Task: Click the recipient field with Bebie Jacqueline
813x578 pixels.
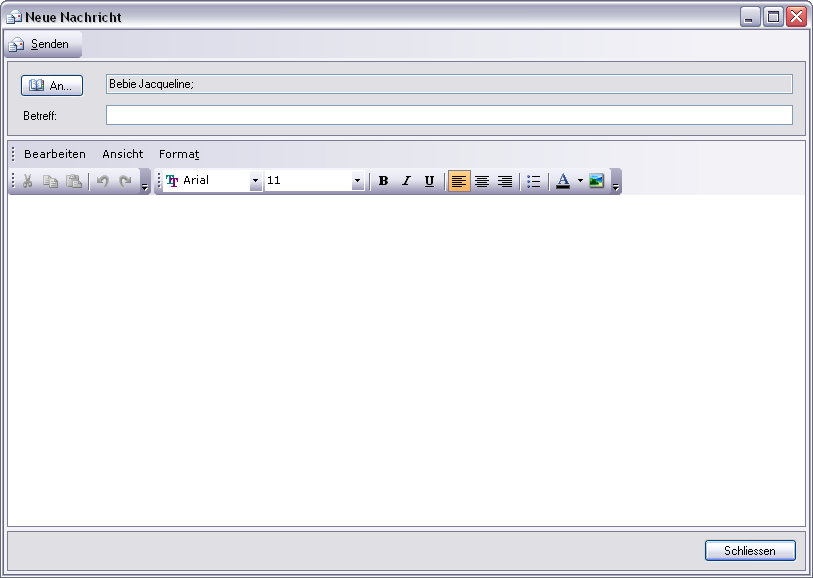Action: coord(449,84)
